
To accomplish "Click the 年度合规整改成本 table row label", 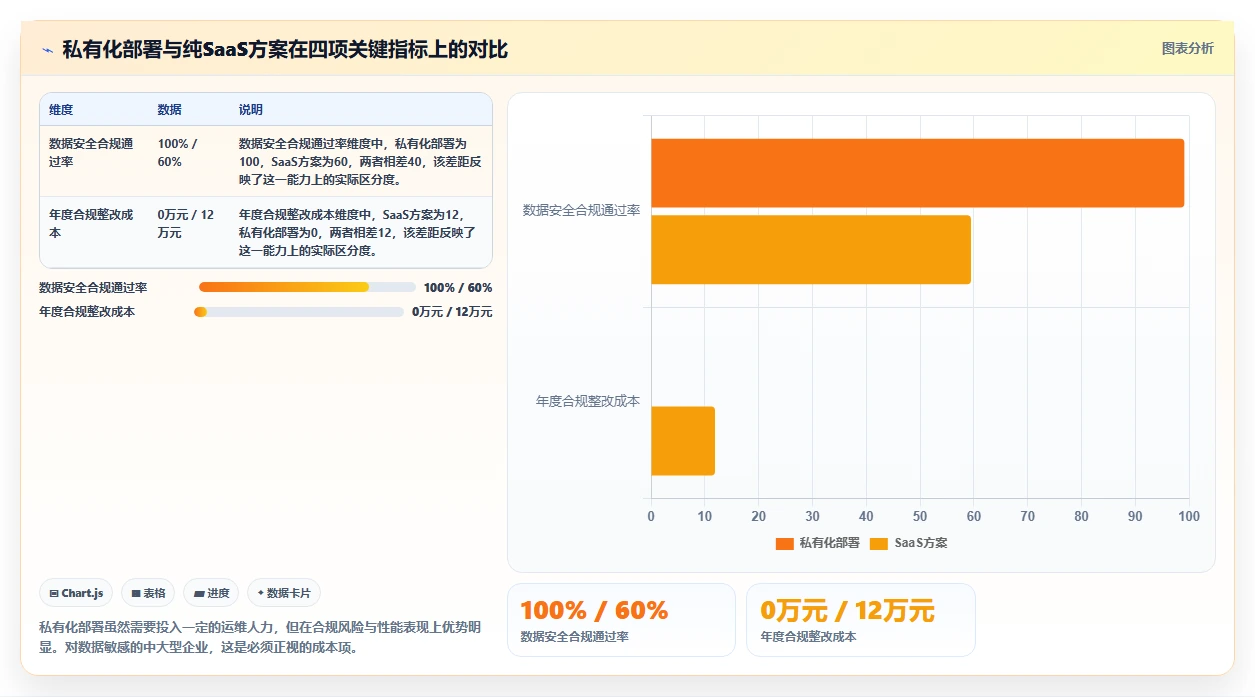I will coord(91,224).
